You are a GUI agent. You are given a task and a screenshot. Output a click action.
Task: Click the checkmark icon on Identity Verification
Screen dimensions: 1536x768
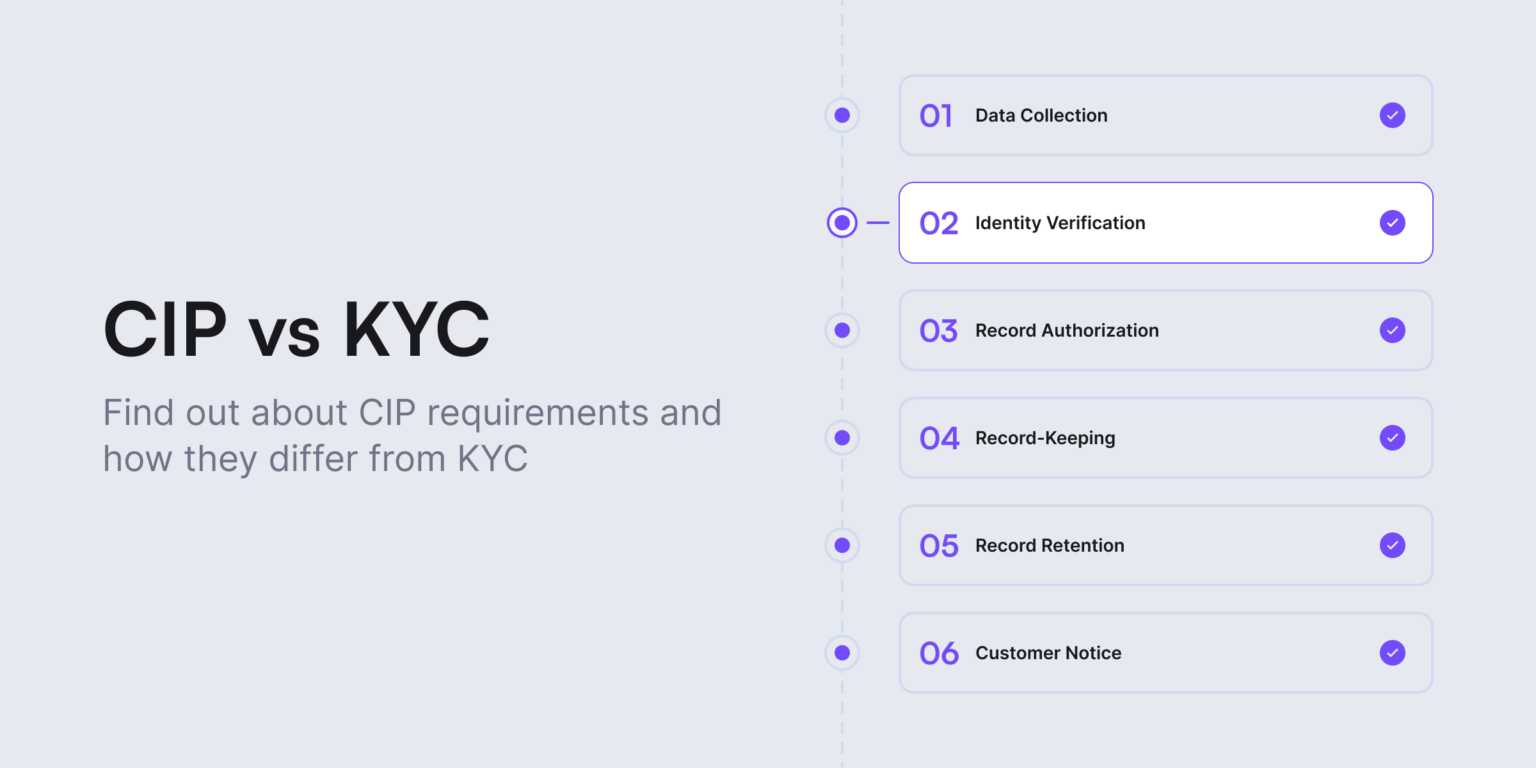pyautogui.click(x=1392, y=222)
